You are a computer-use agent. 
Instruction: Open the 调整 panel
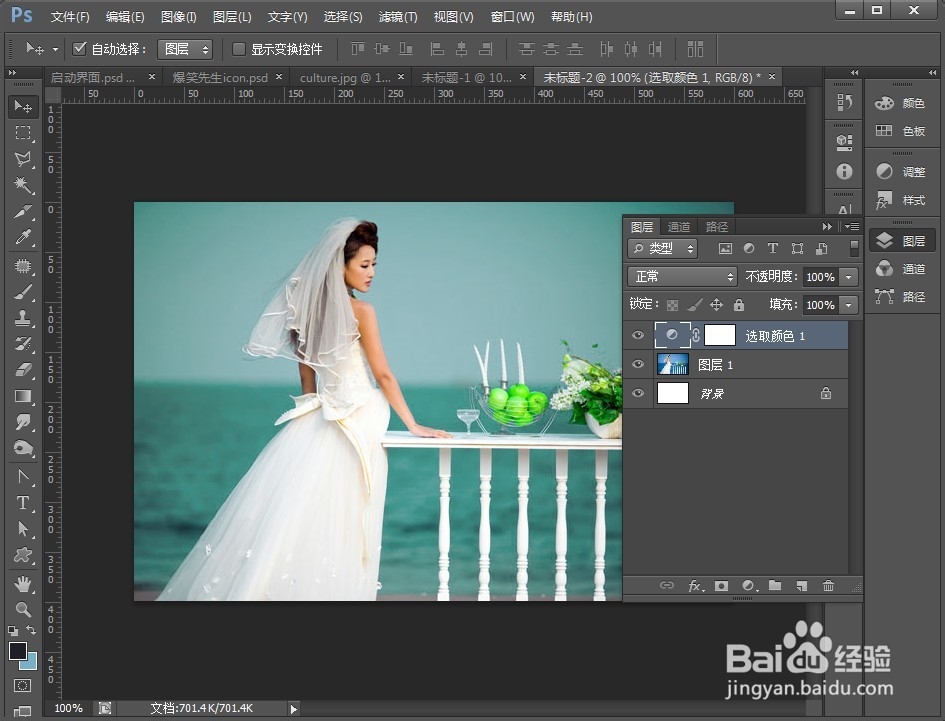900,172
